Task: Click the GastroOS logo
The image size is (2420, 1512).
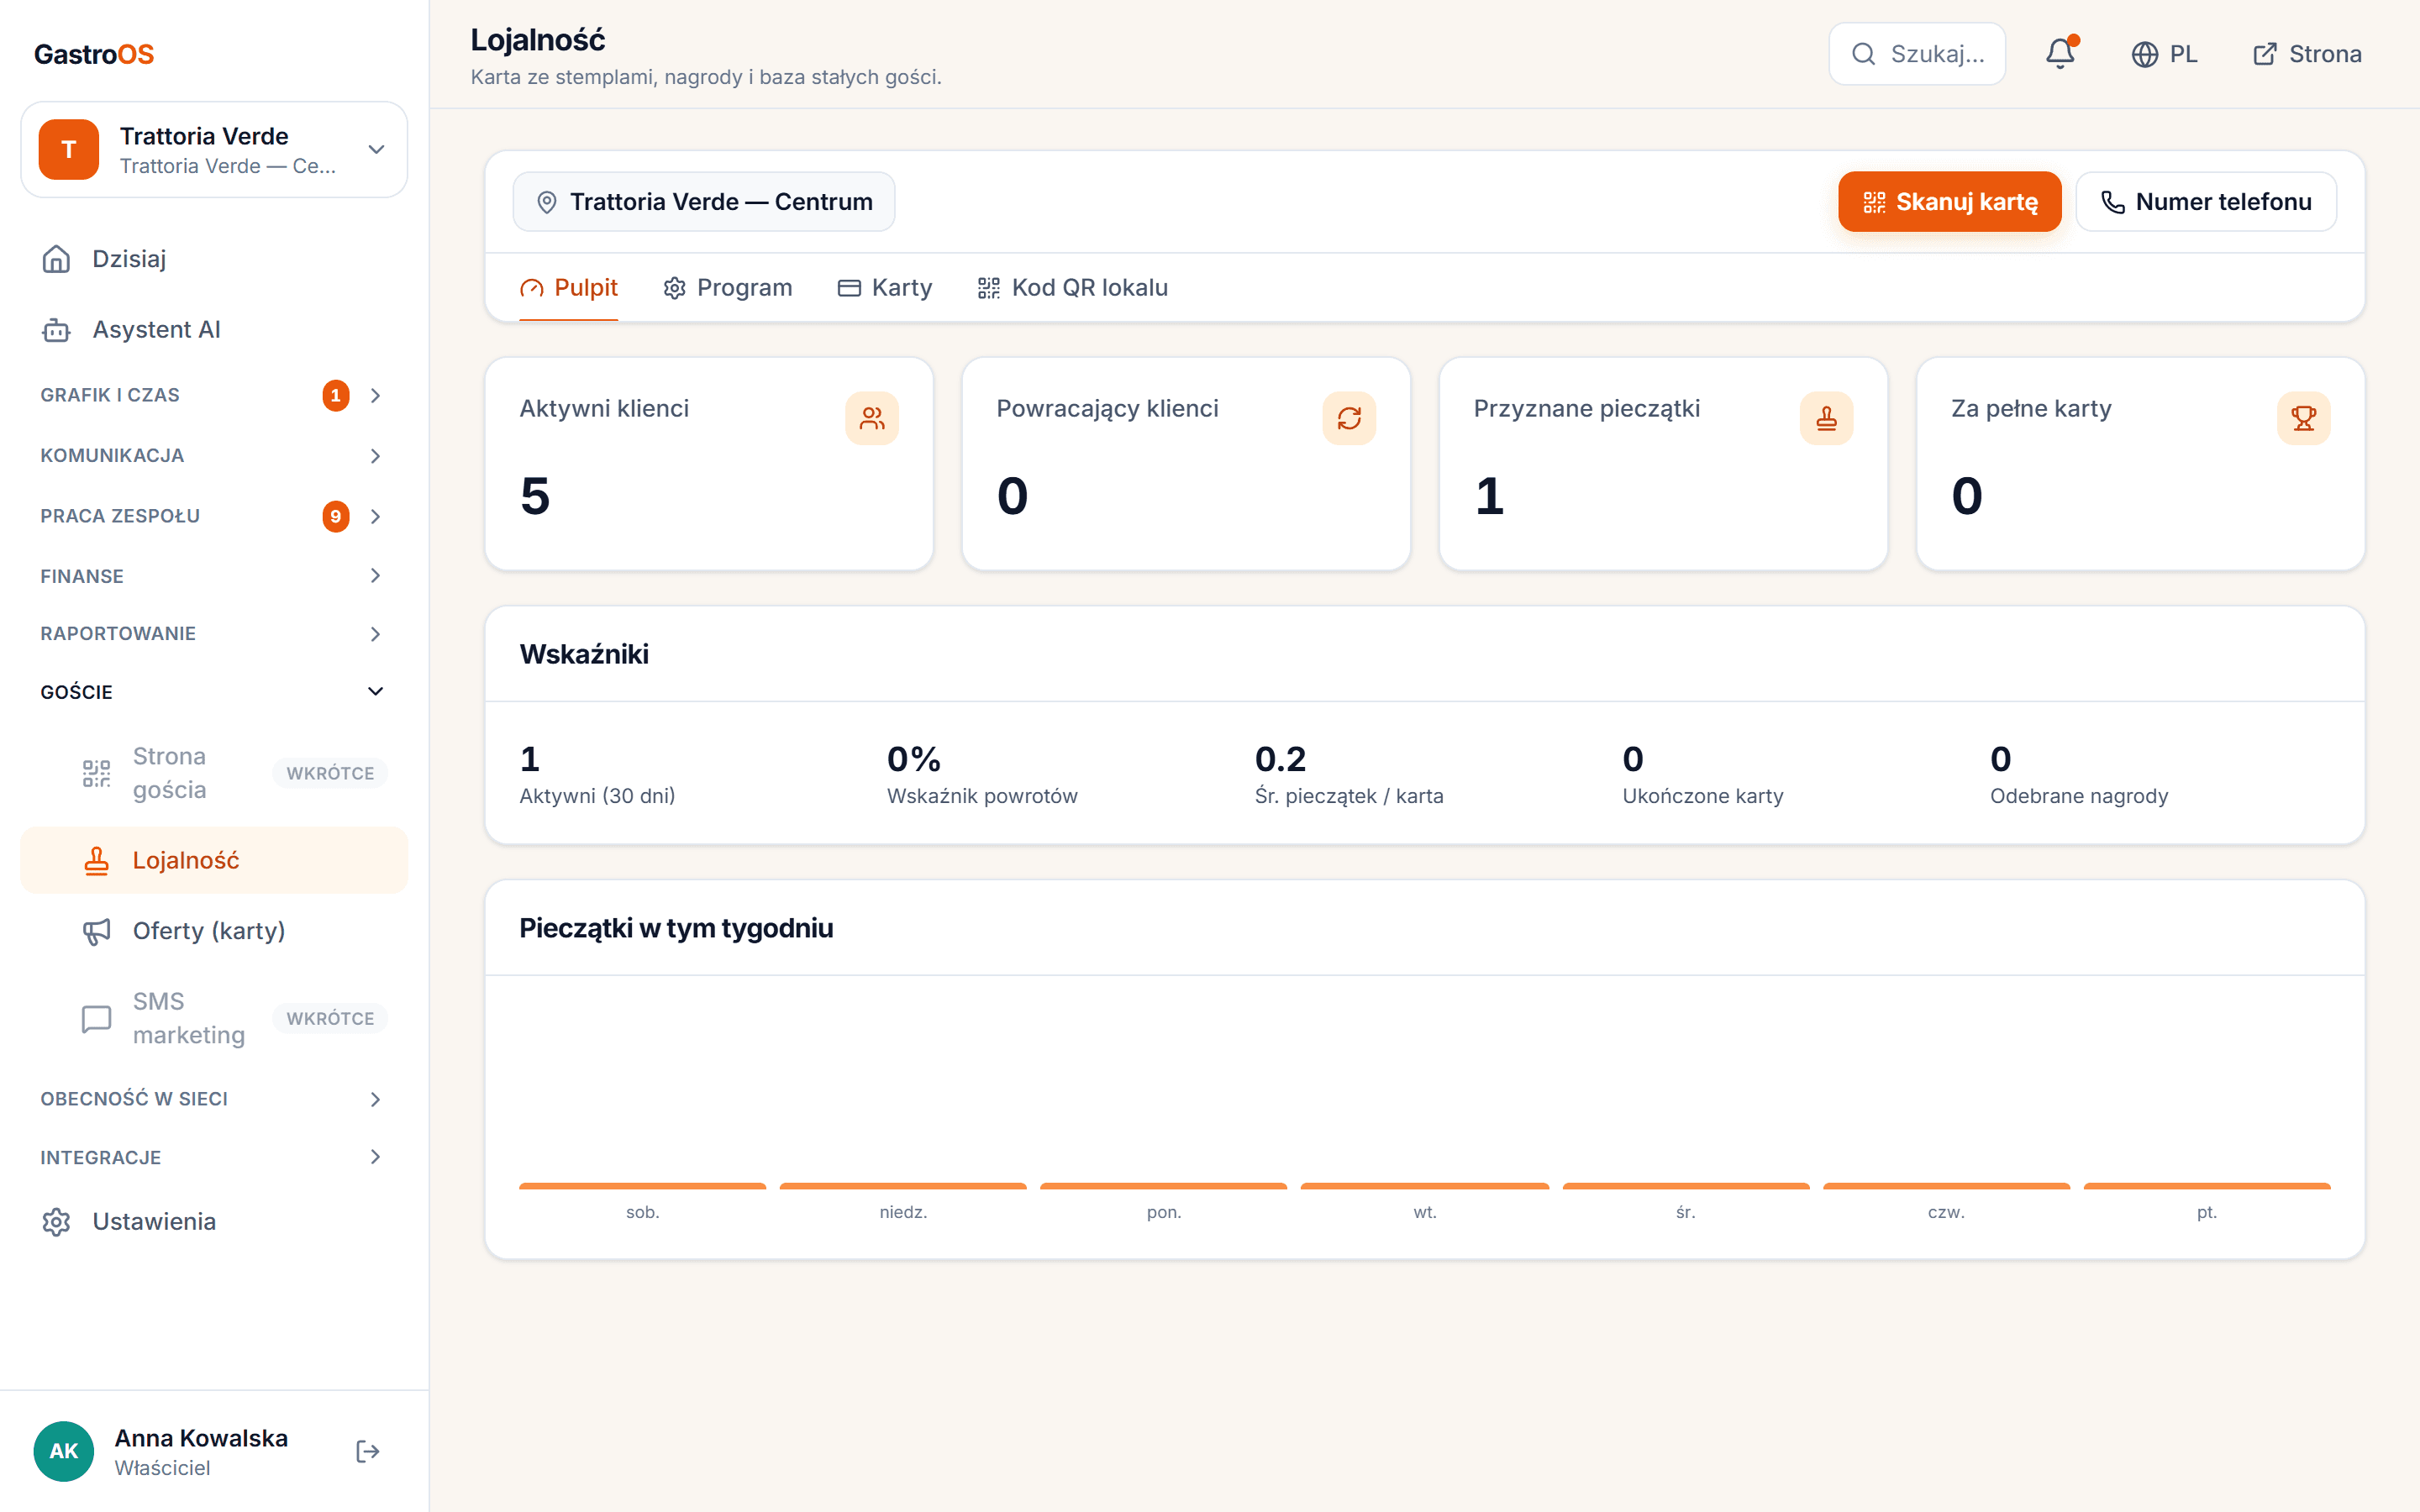Action: click(94, 54)
